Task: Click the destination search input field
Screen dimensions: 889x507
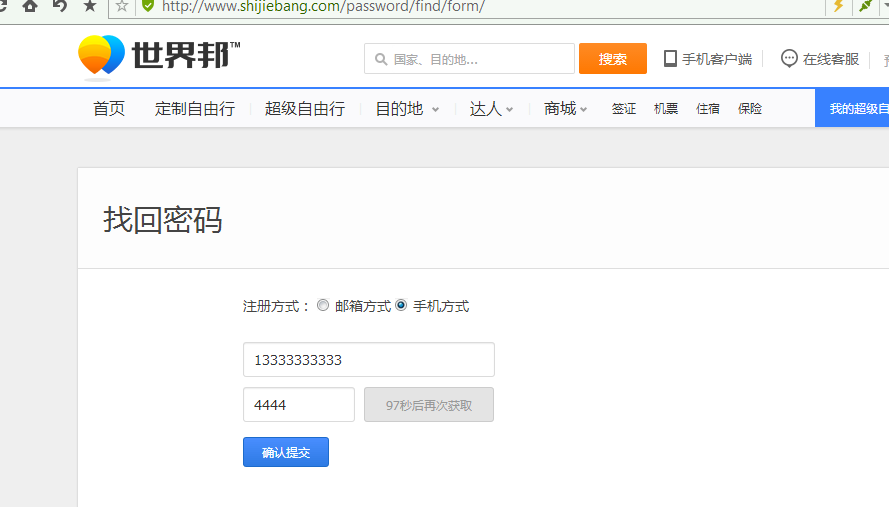Action: (469, 58)
